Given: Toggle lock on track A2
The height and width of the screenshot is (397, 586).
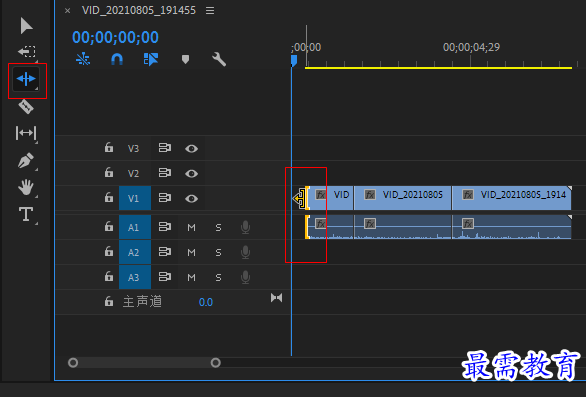Looking at the screenshot, I should coord(109,251).
